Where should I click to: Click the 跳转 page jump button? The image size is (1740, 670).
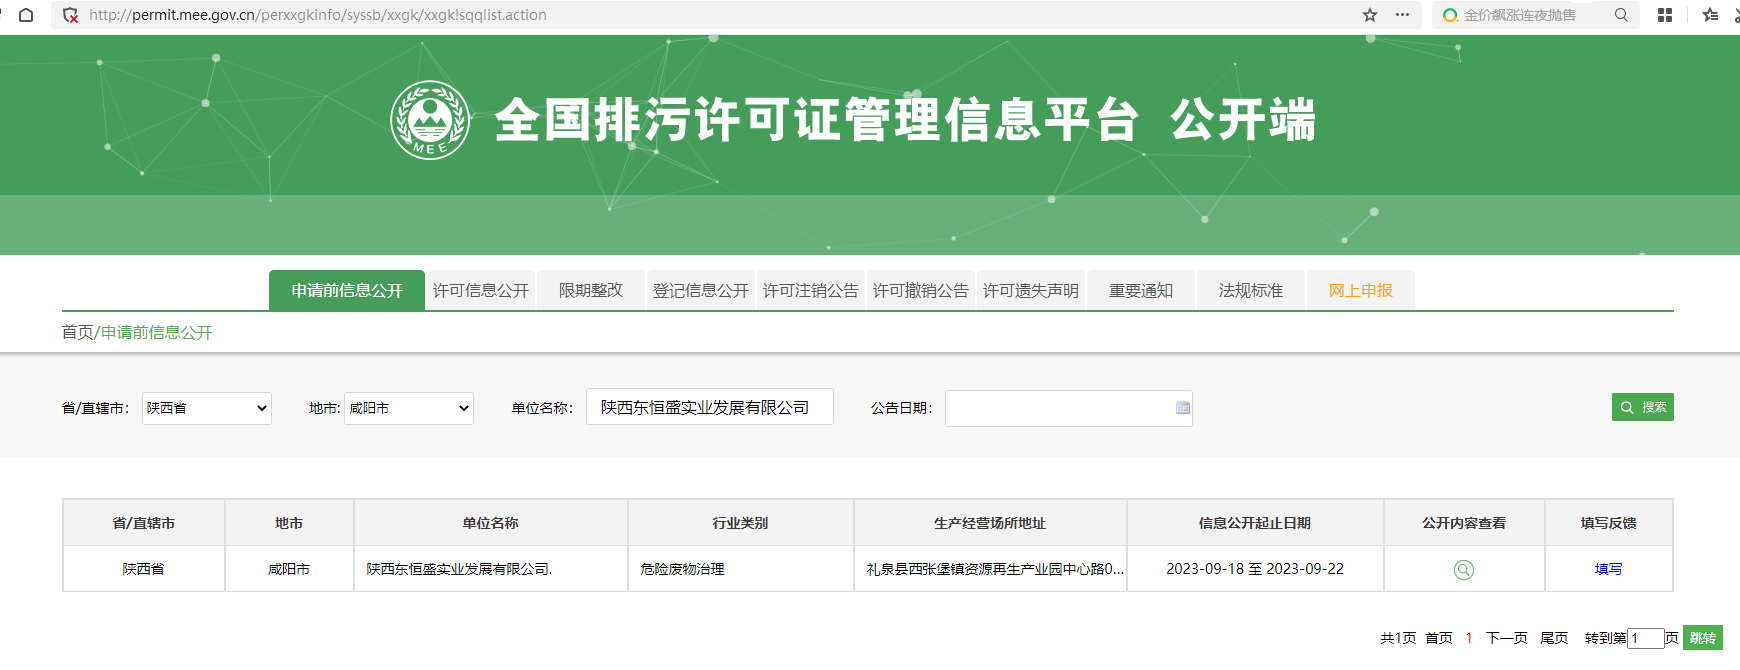click(1703, 638)
